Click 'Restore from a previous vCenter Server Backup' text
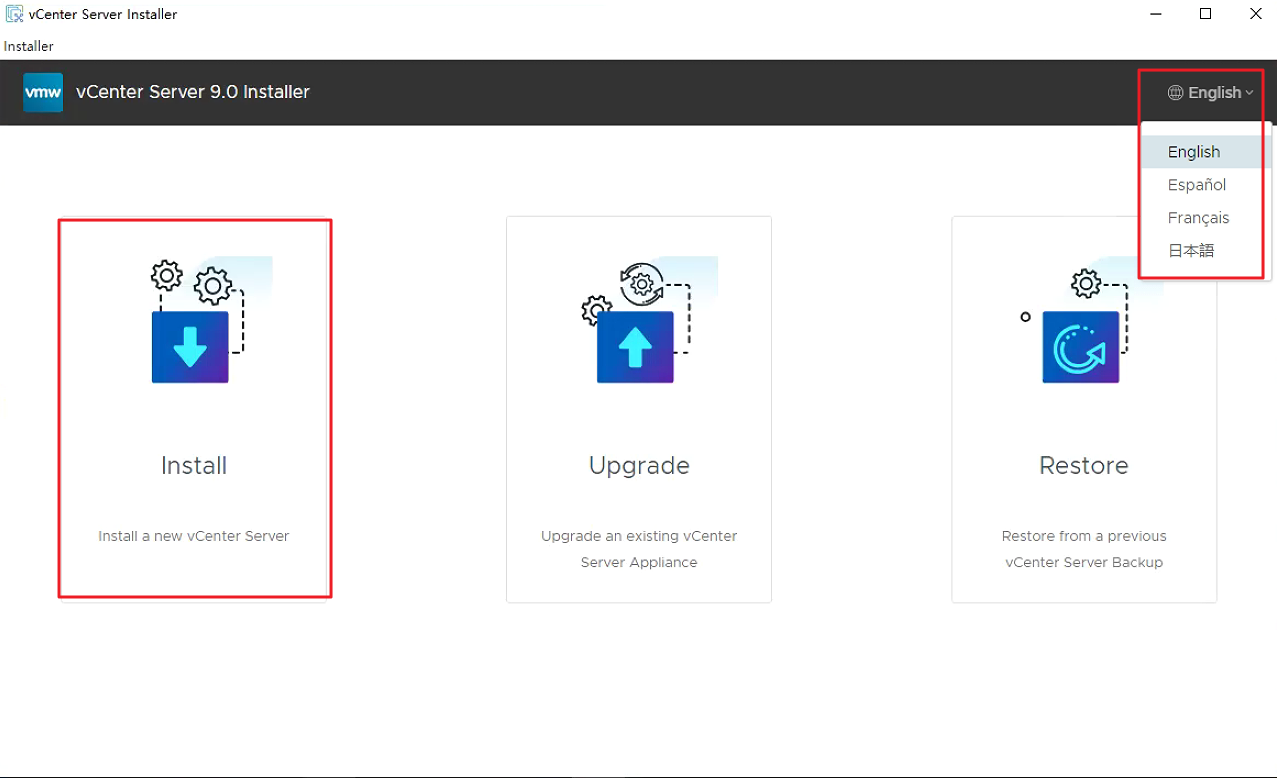 (x=1084, y=549)
